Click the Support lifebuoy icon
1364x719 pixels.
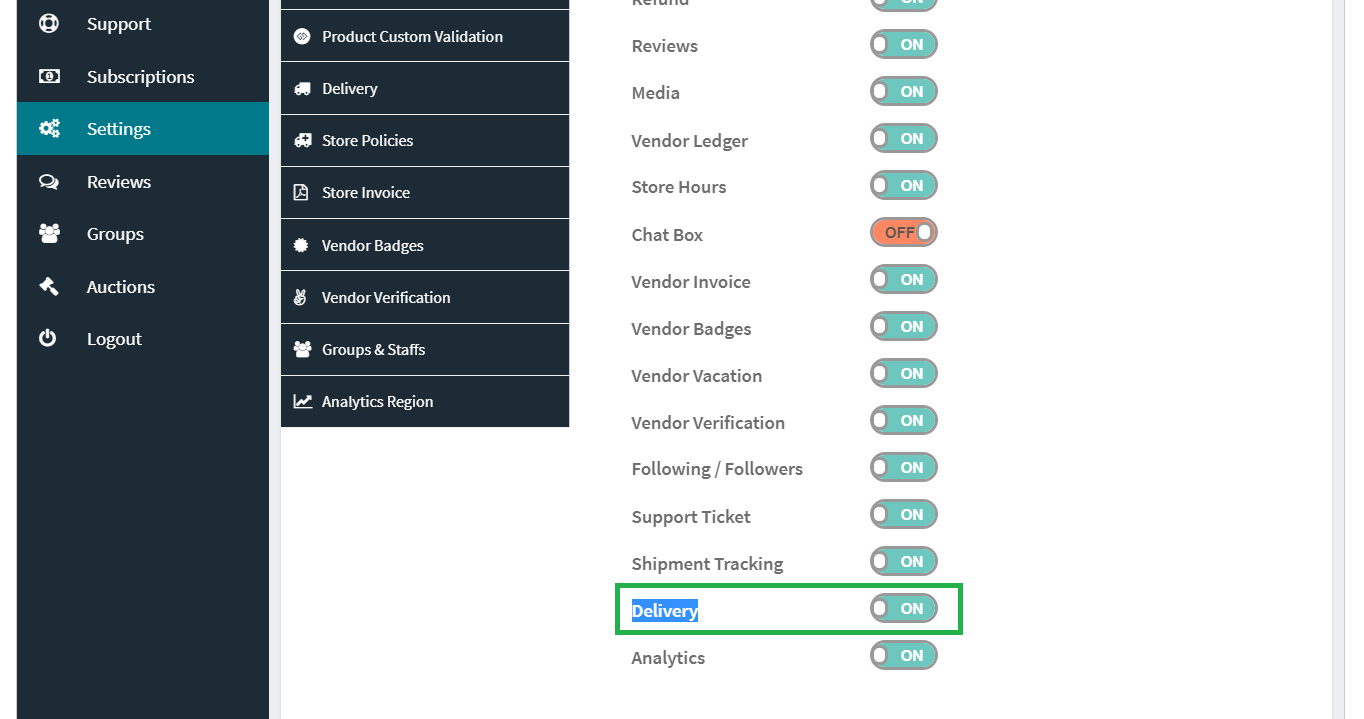point(48,23)
